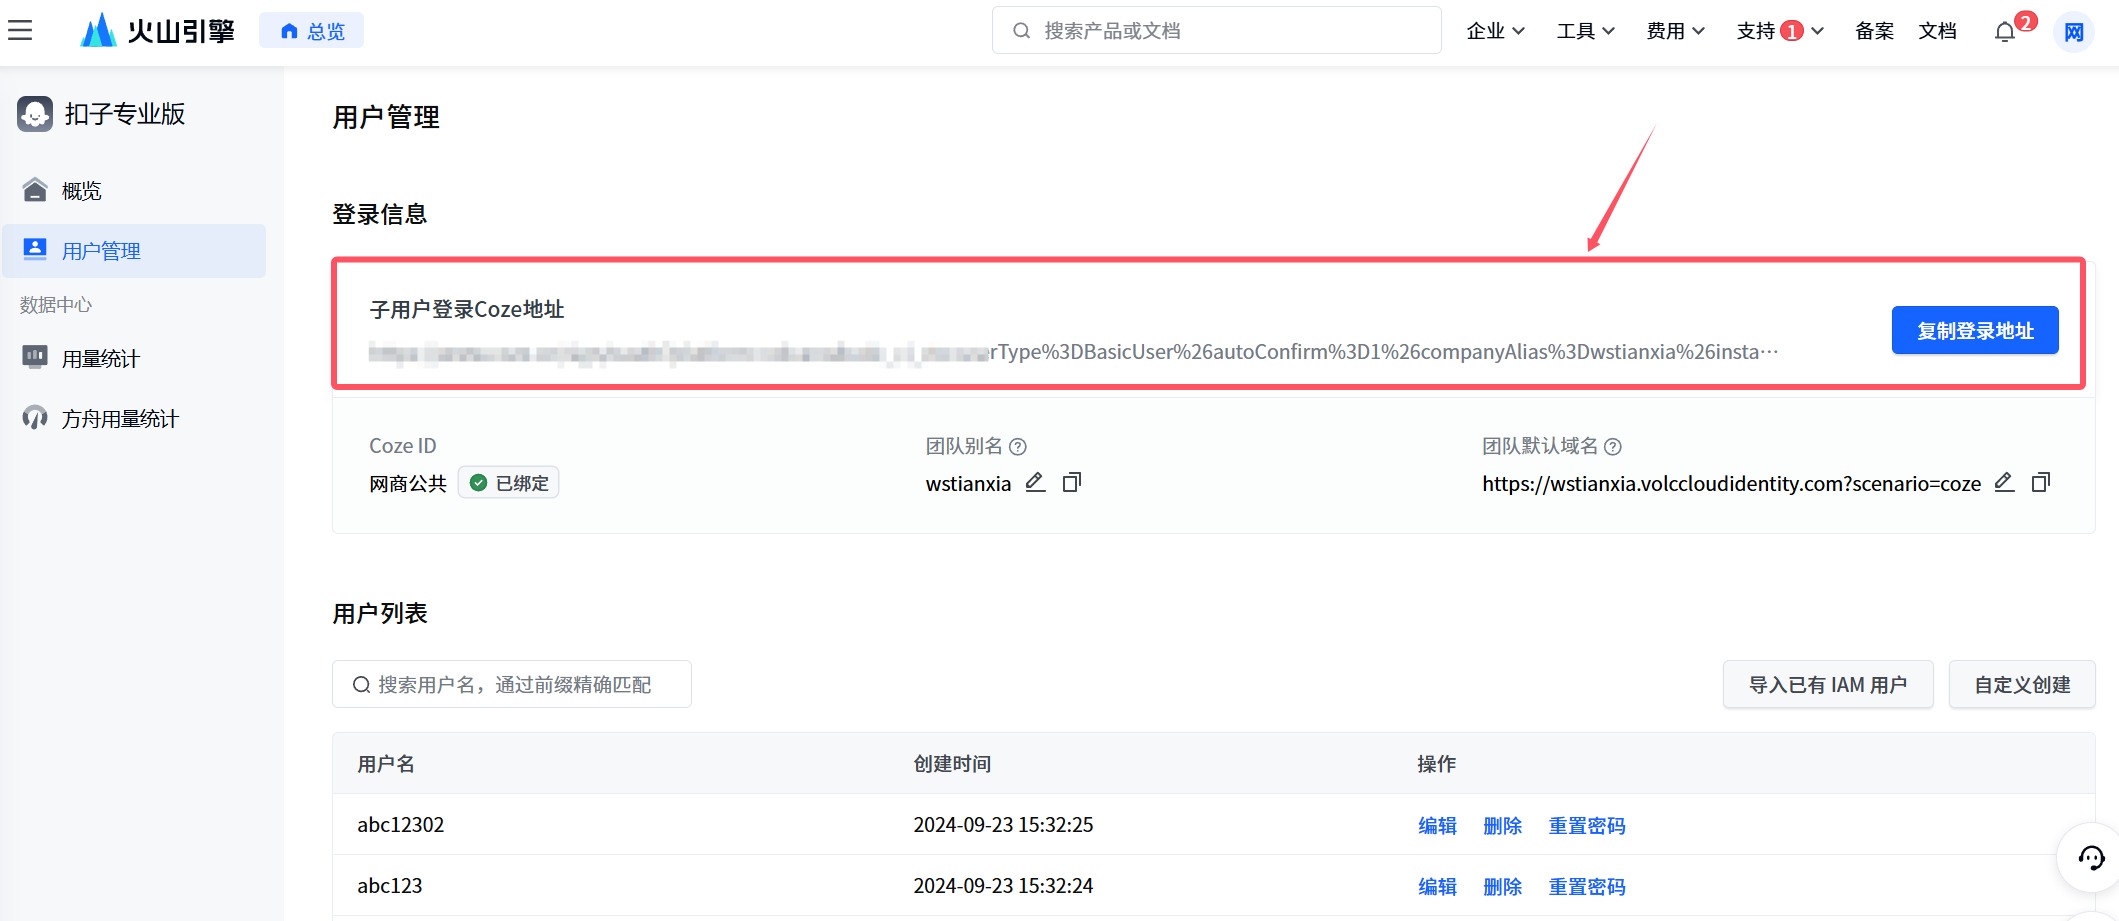The image size is (2119, 921).
Task: Click the Coze ID value 网商公共
Action: pyautogui.click(x=408, y=484)
